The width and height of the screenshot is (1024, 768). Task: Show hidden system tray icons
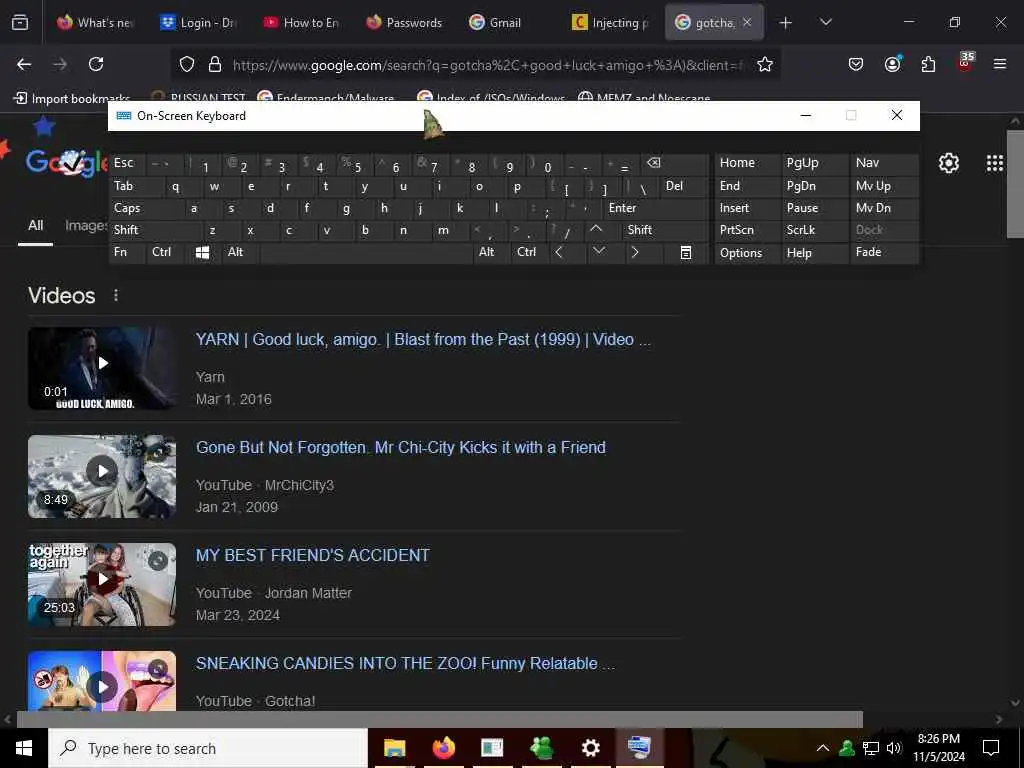point(823,748)
